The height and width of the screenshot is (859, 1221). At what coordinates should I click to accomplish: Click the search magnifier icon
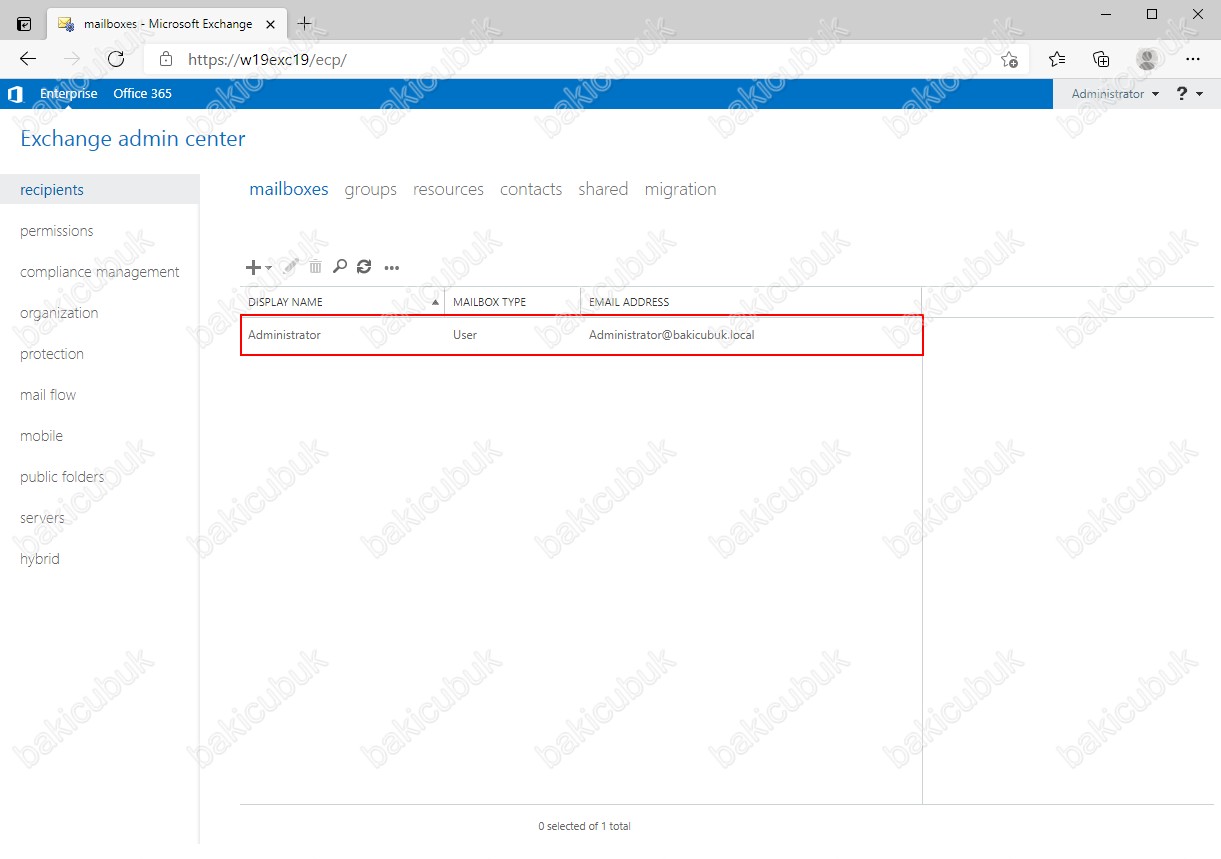coord(340,267)
